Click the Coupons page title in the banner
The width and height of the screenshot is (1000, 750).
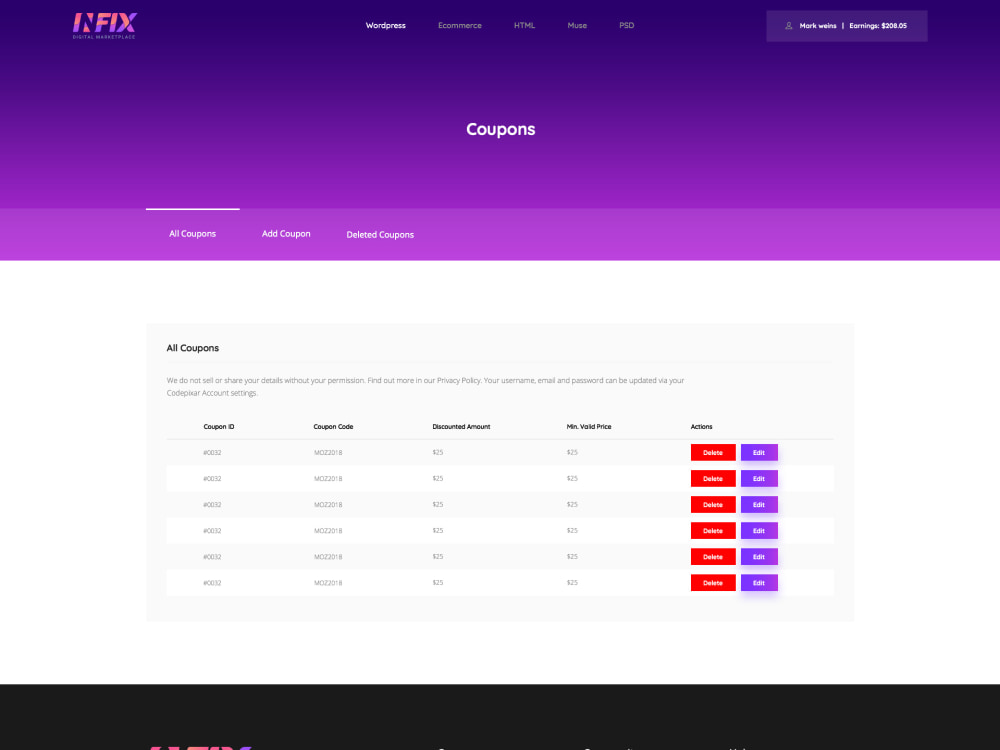[501, 129]
